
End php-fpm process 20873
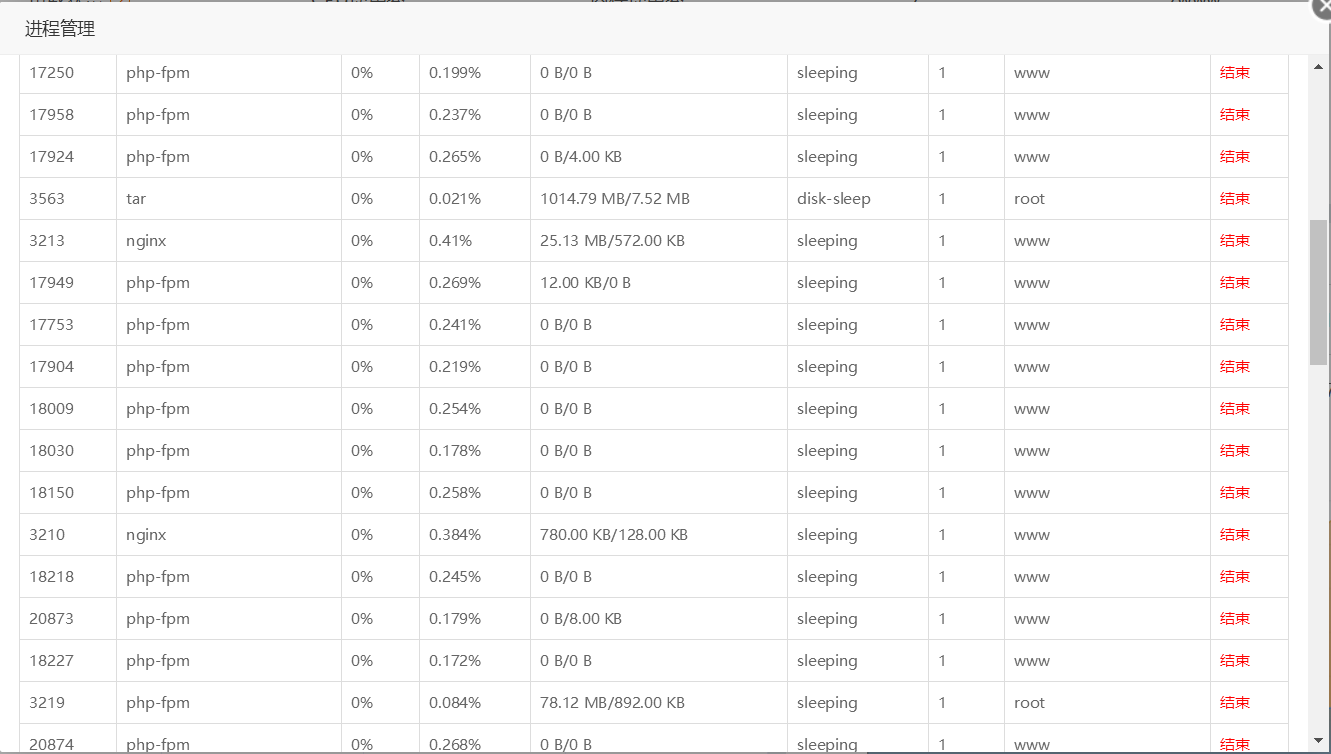pos(1235,619)
